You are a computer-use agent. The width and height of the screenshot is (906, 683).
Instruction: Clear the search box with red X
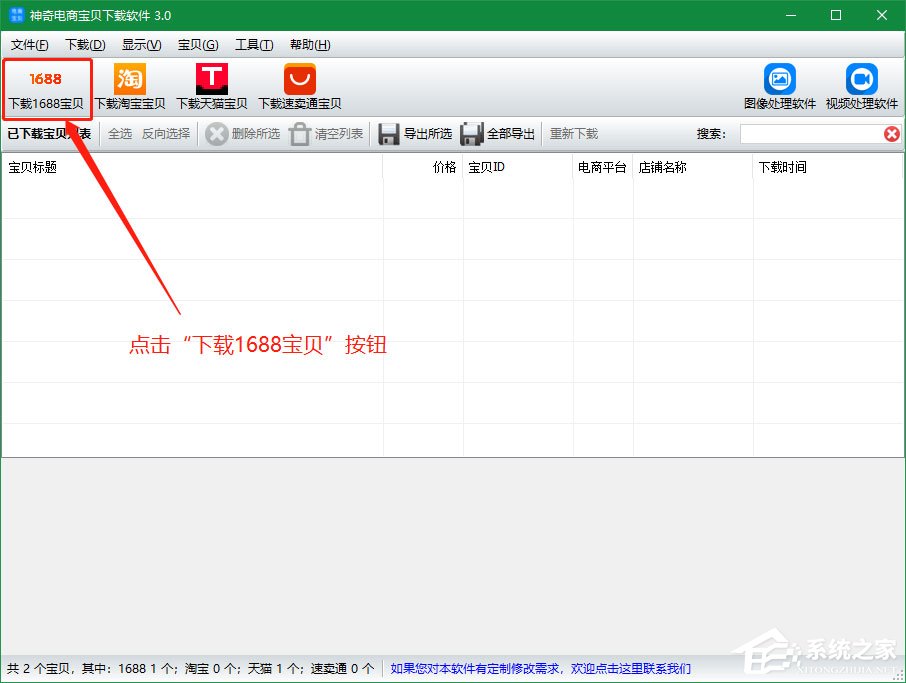pyautogui.click(x=892, y=133)
